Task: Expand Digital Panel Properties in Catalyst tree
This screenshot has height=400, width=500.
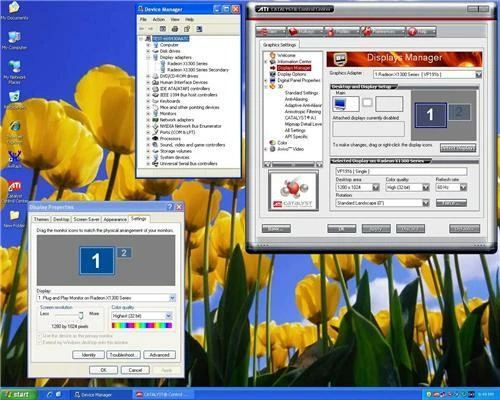Action: [x=266, y=80]
